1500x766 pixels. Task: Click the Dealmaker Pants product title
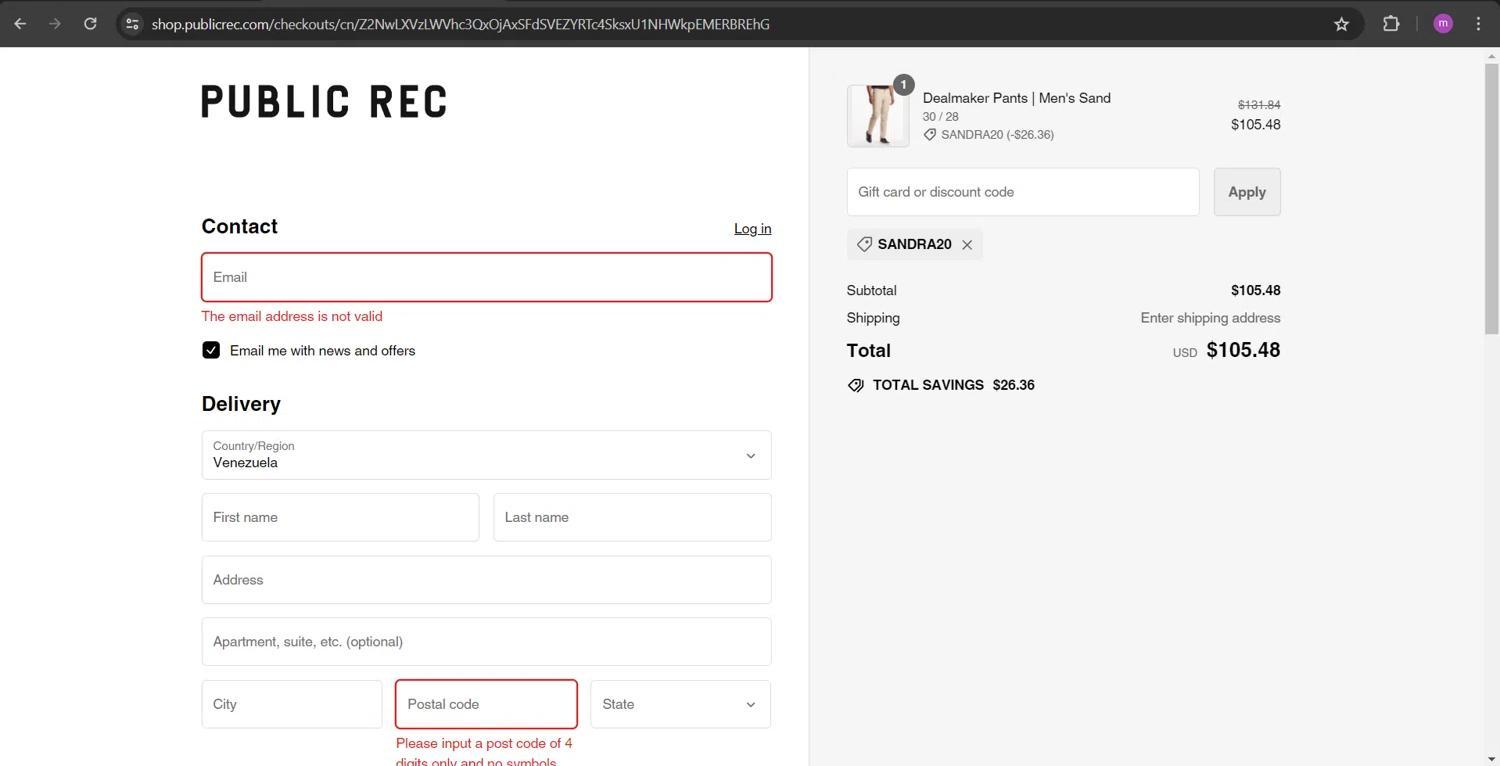pos(1016,98)
